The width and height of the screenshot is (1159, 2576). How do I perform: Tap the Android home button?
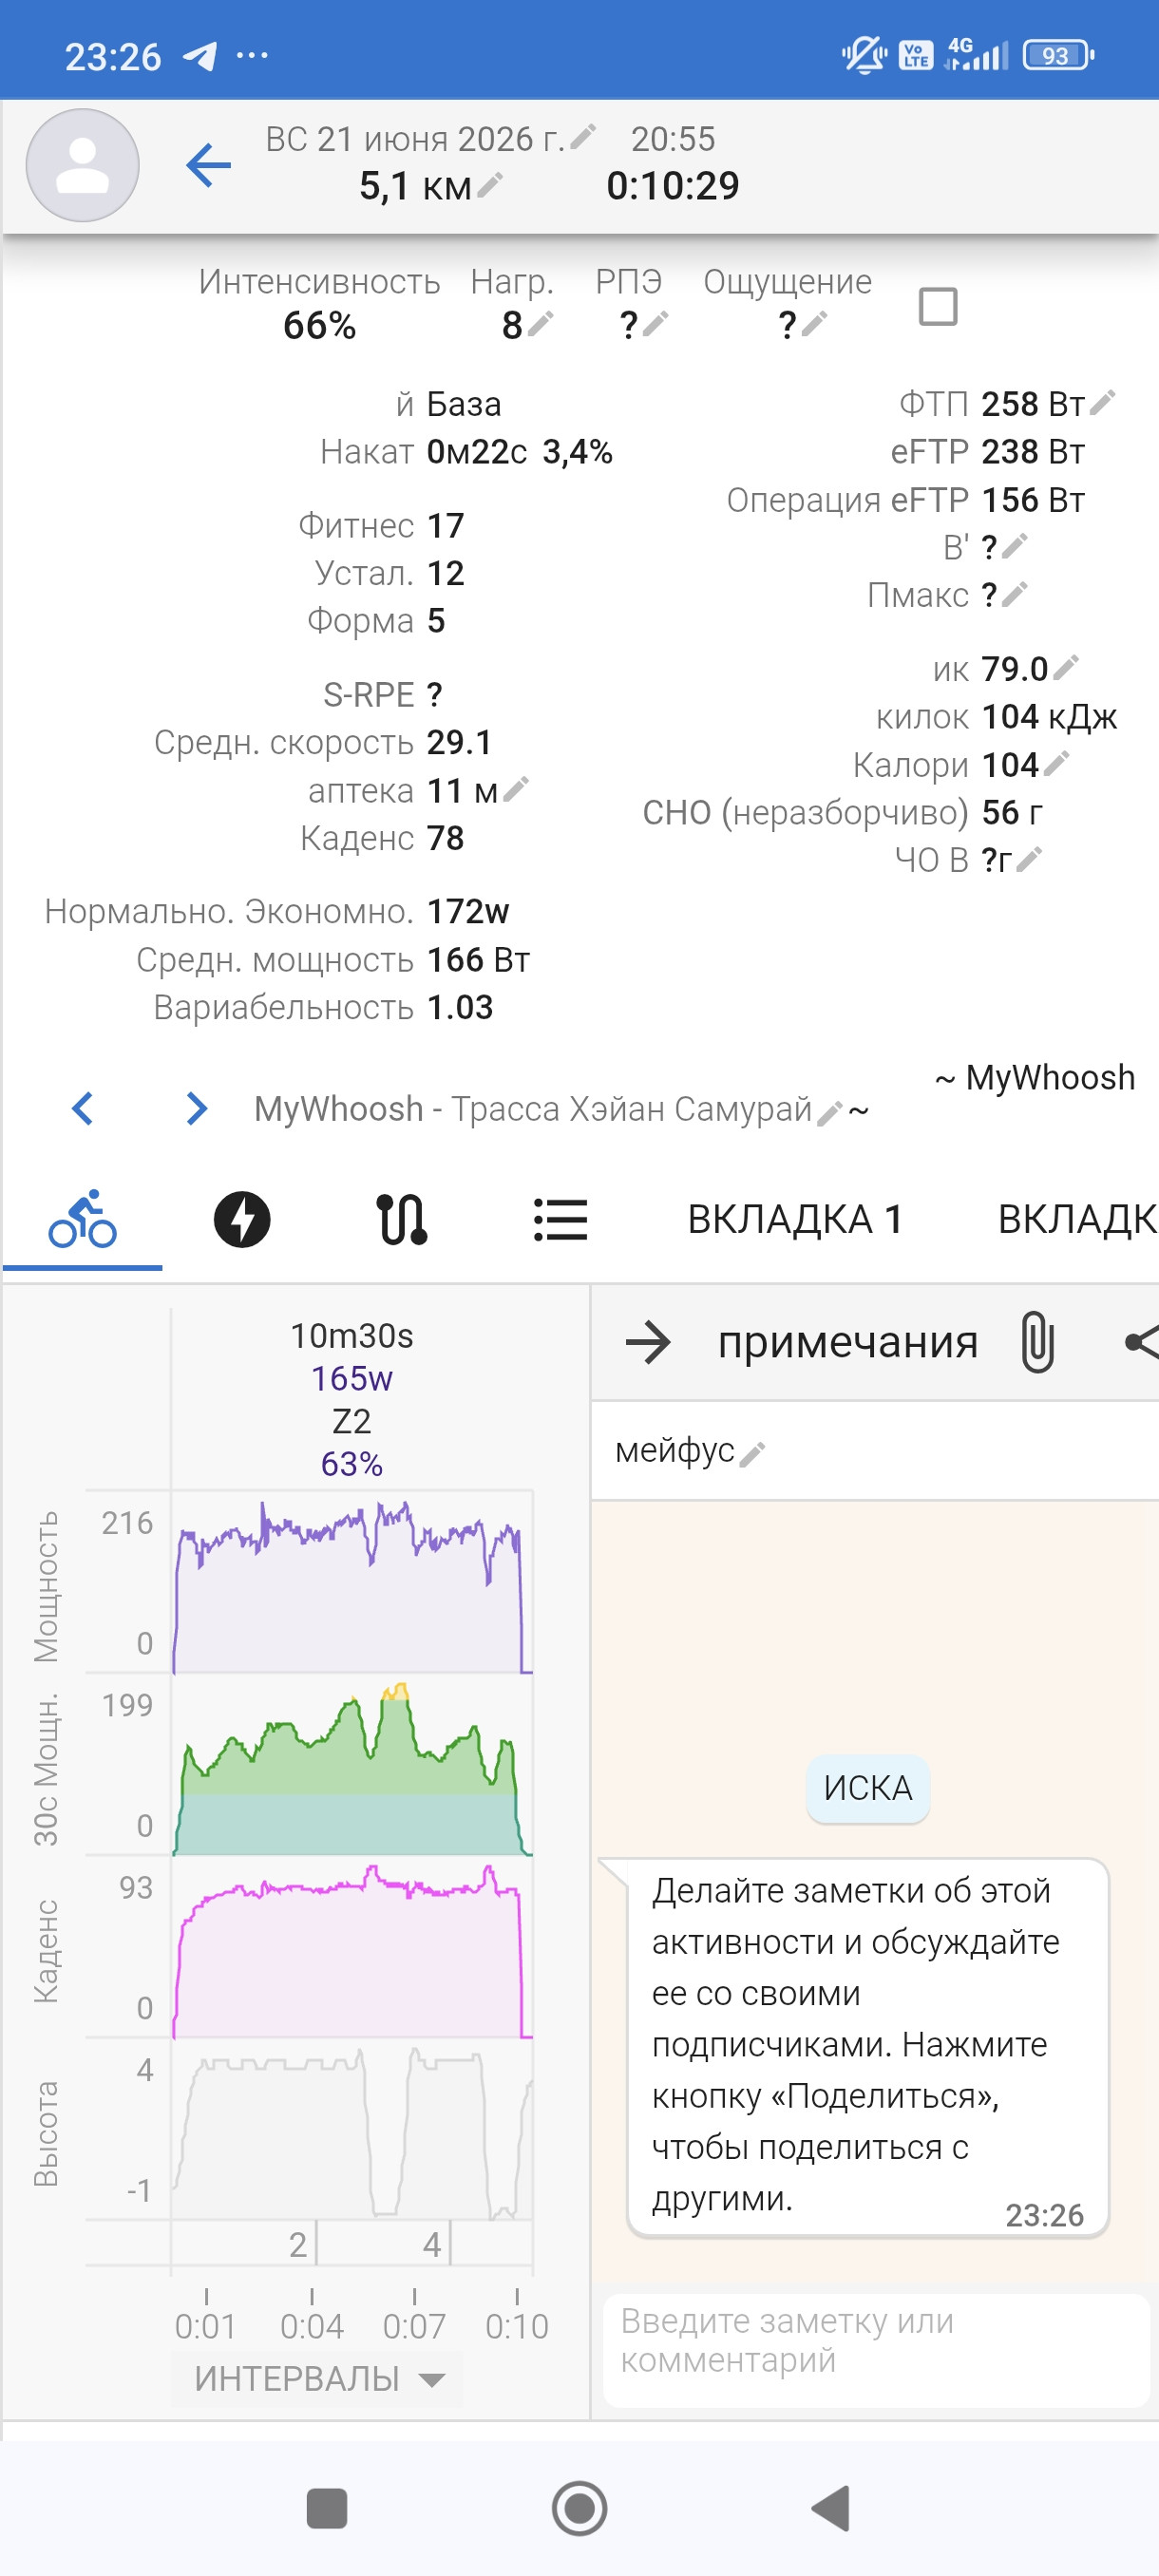click(x=580, y=2508)
